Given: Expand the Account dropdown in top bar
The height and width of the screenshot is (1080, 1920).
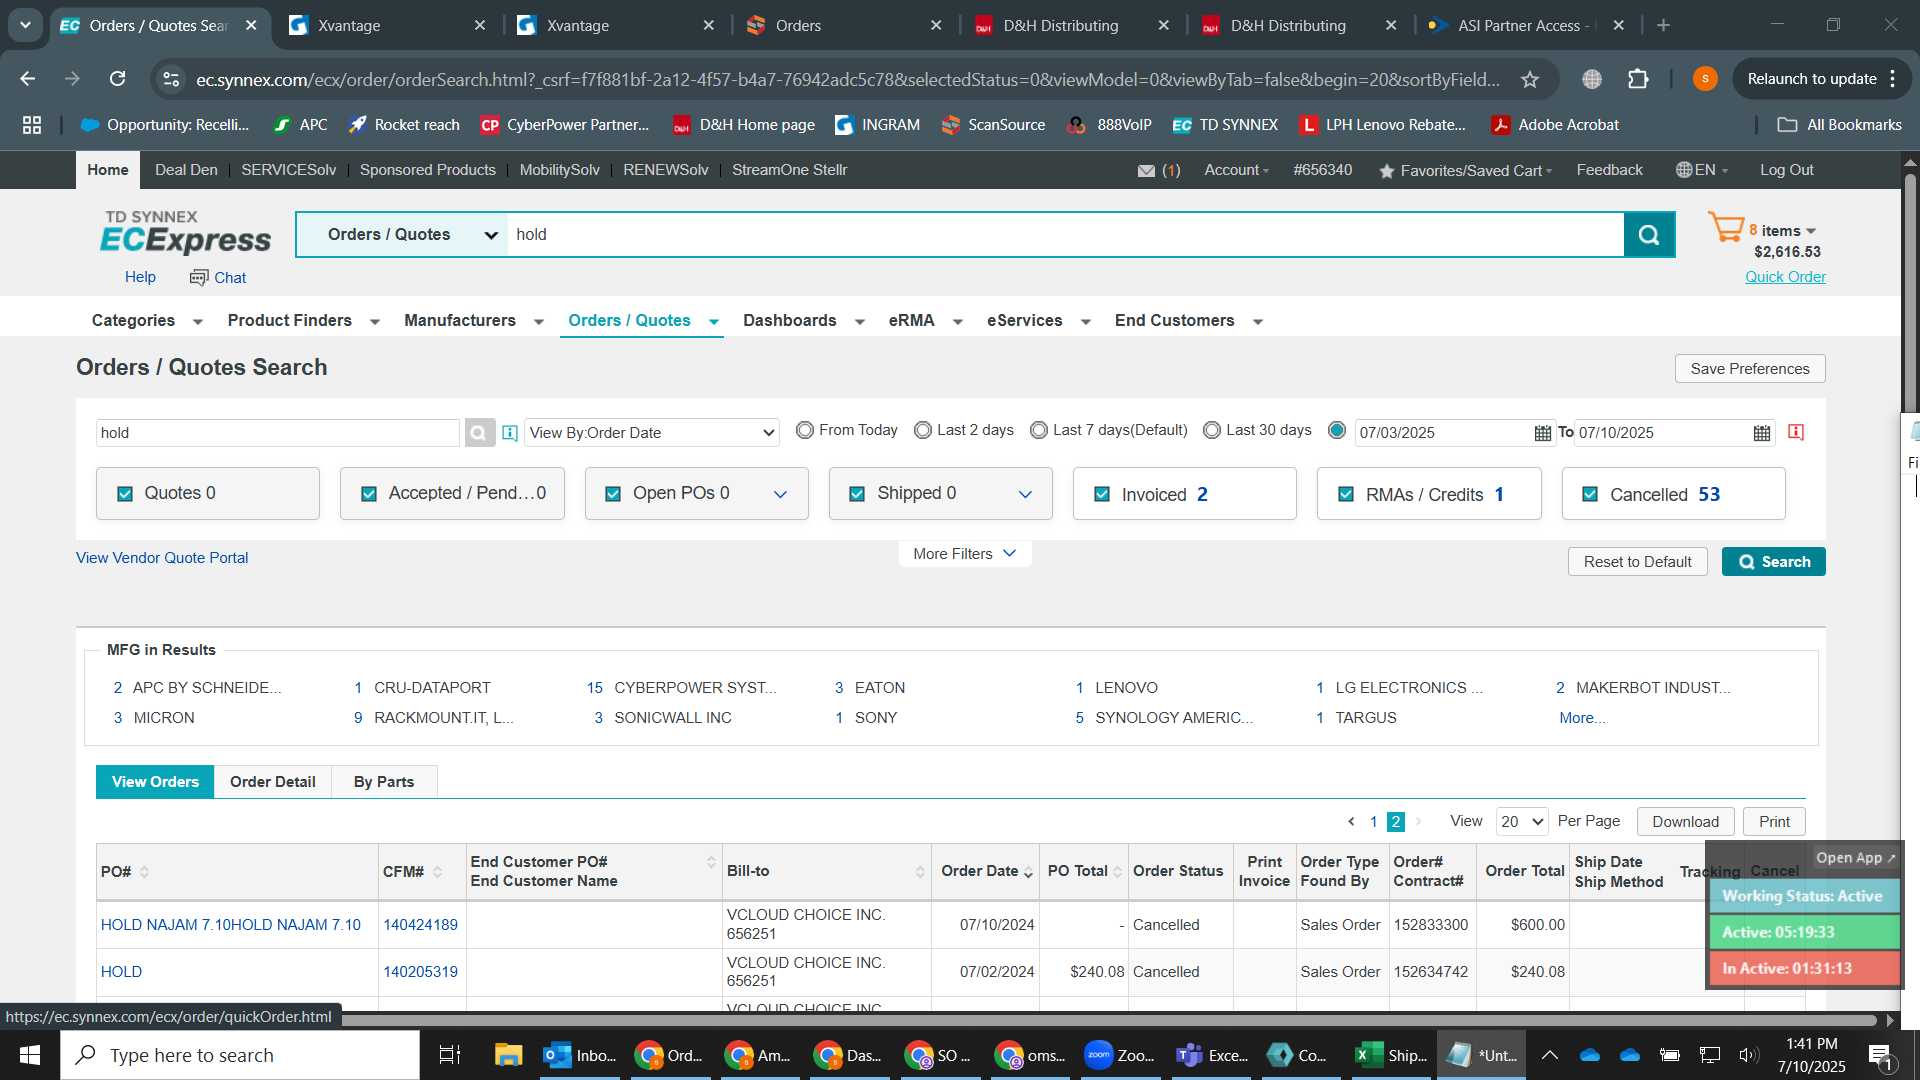Looking at the screenshot, I should click(1237, 170).
